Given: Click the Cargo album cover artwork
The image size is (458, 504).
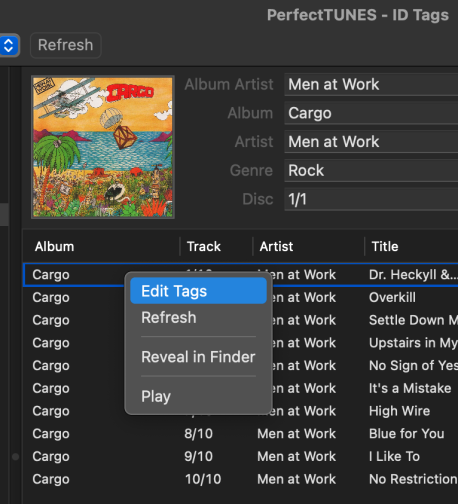Looking at the screenshot, I should pos(103,147).
